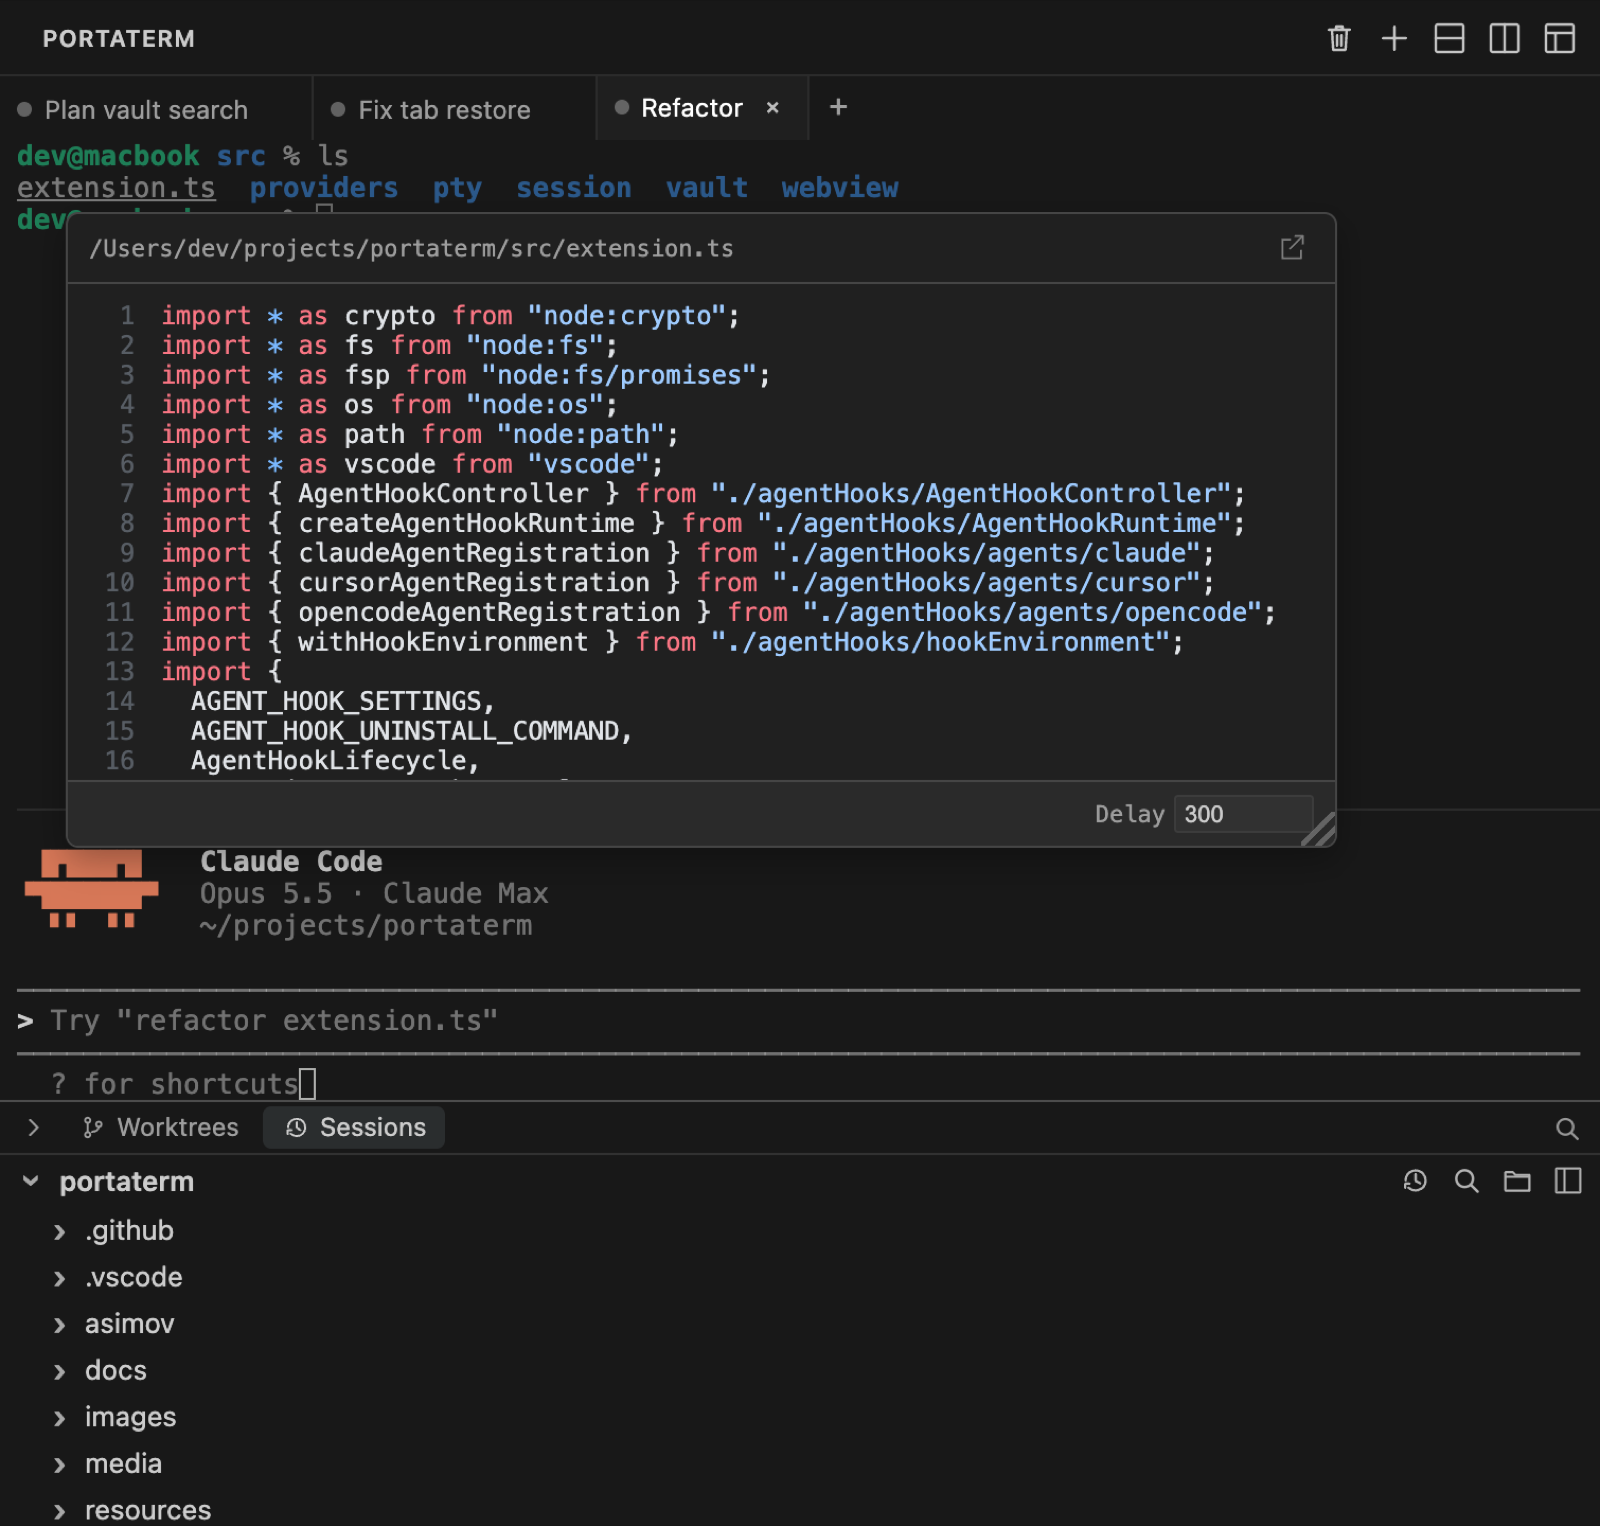Click the search icon in Worktrees bar
This screenshot has height=1526, width=1600.
coord(1567,1129)
